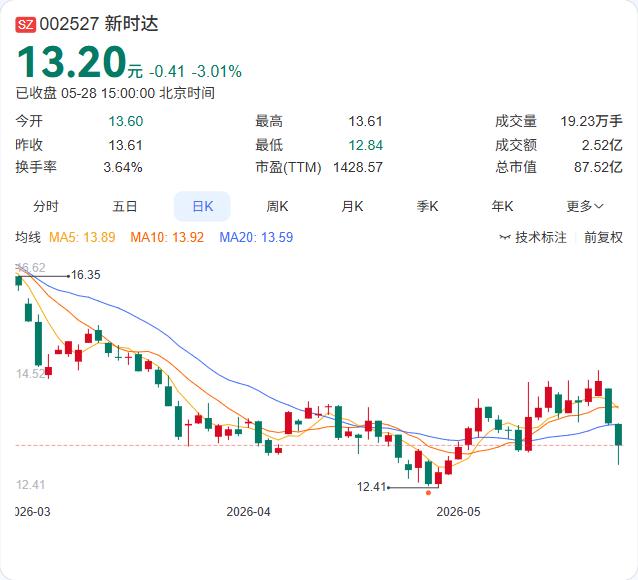Screen dimensions: 638x580
Task: Click the 最高 label
Action: [269, 121]
